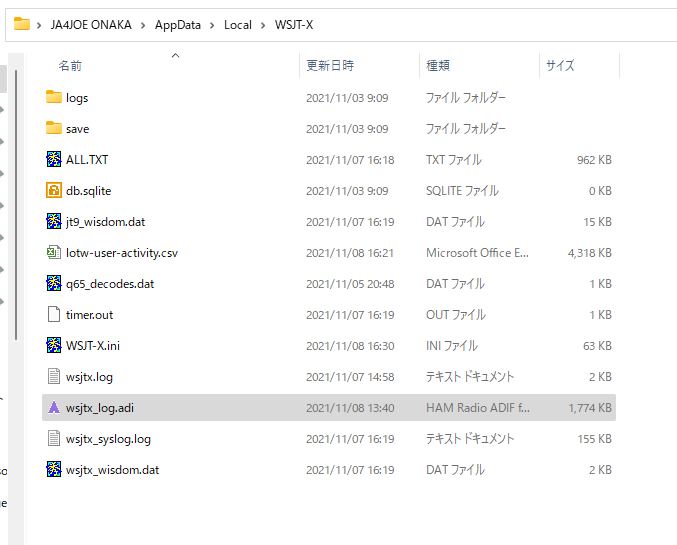
Task: Click the wsjtx_wisdom.dat file icon
Action: coord(54,469)
